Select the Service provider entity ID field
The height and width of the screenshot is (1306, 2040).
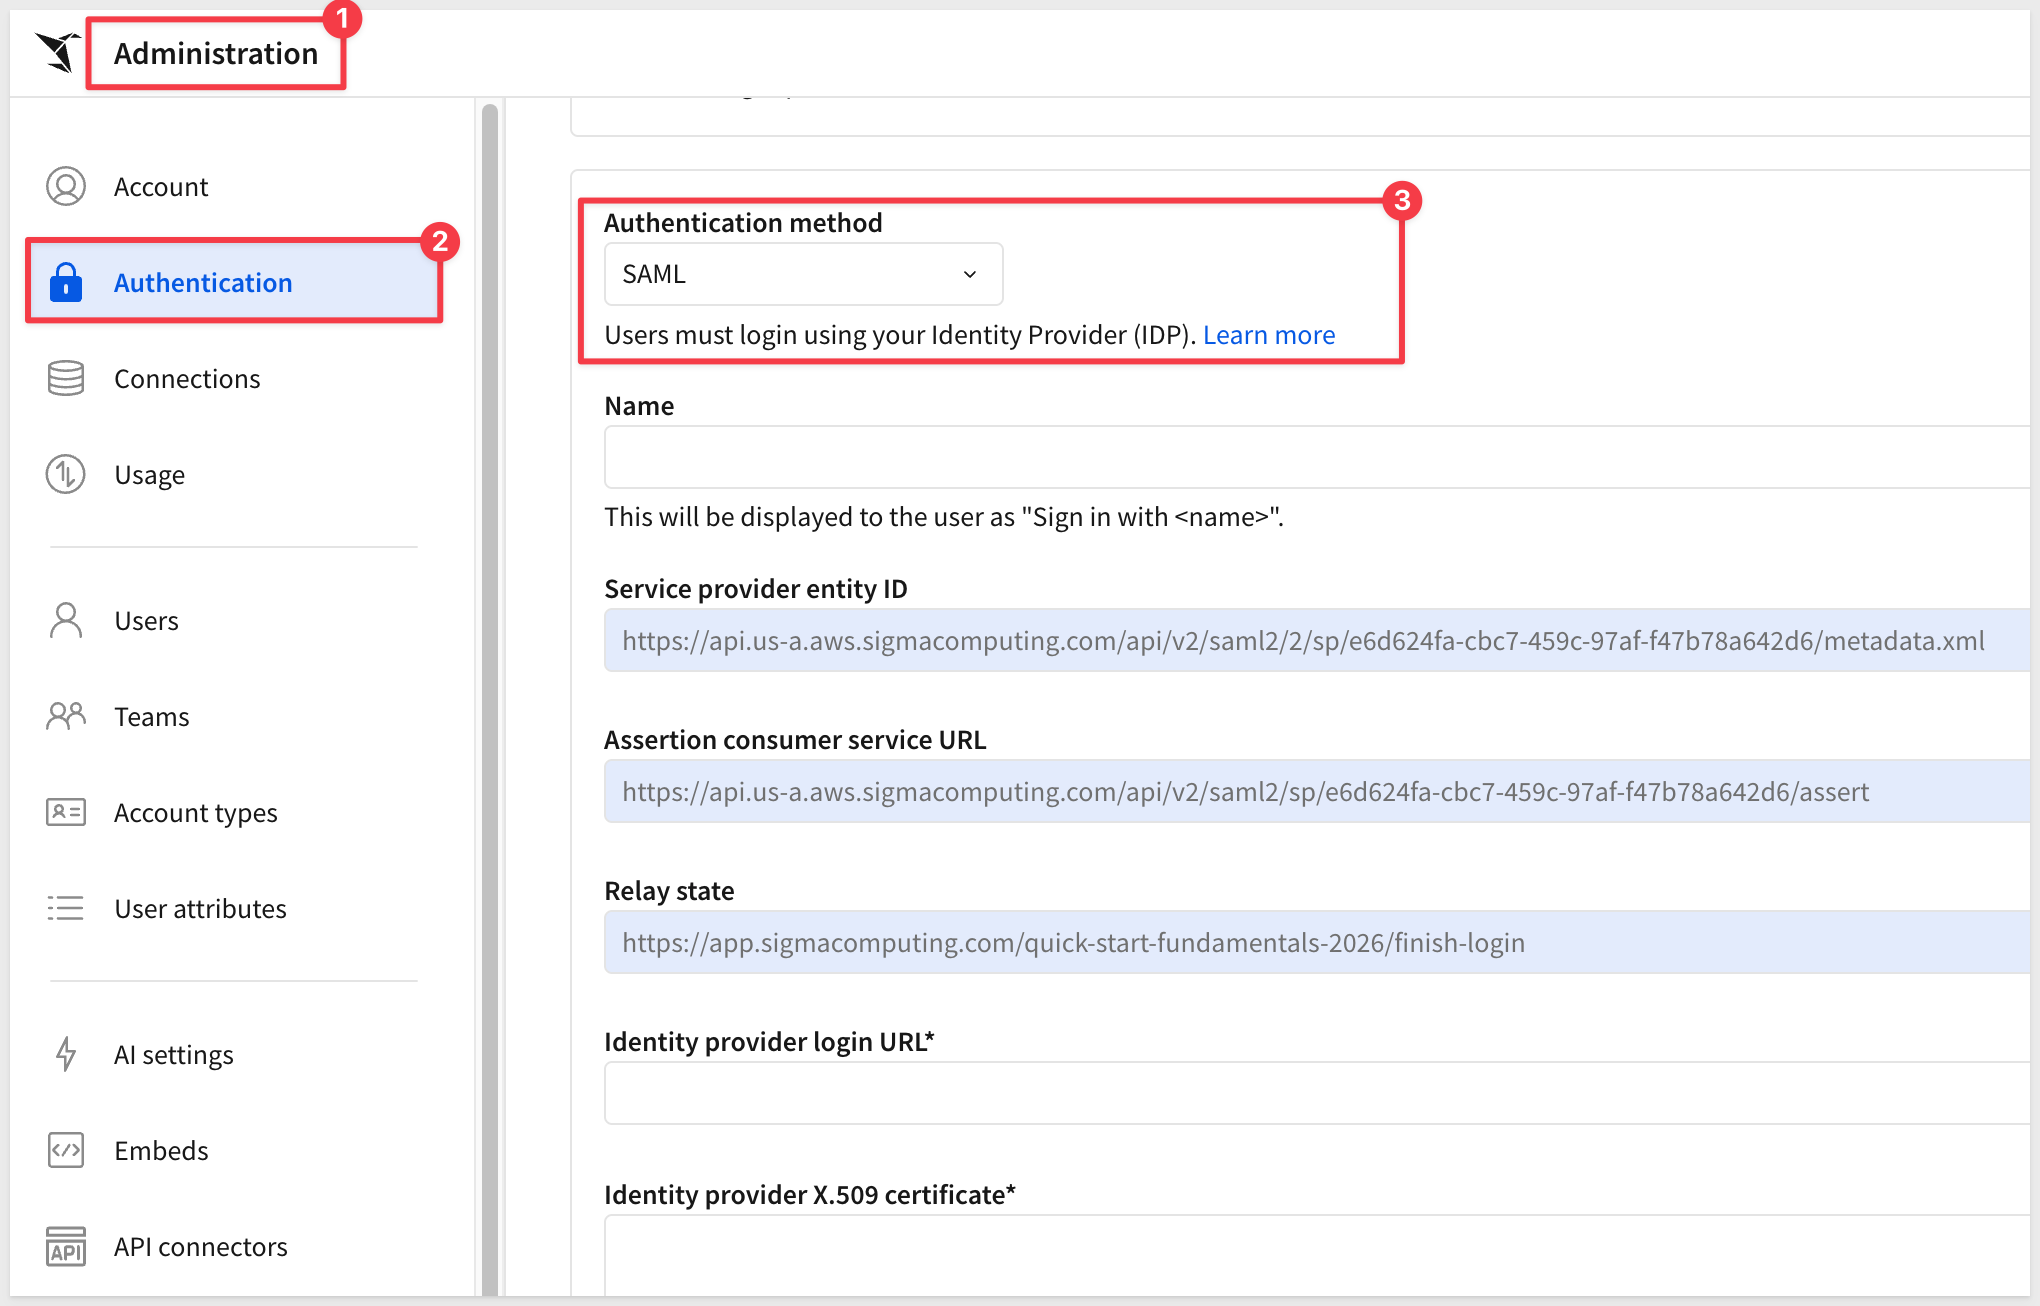[1316, 640]
